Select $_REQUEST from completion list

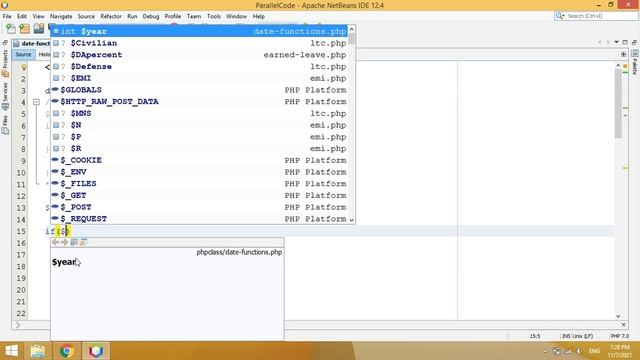[200, 219]
